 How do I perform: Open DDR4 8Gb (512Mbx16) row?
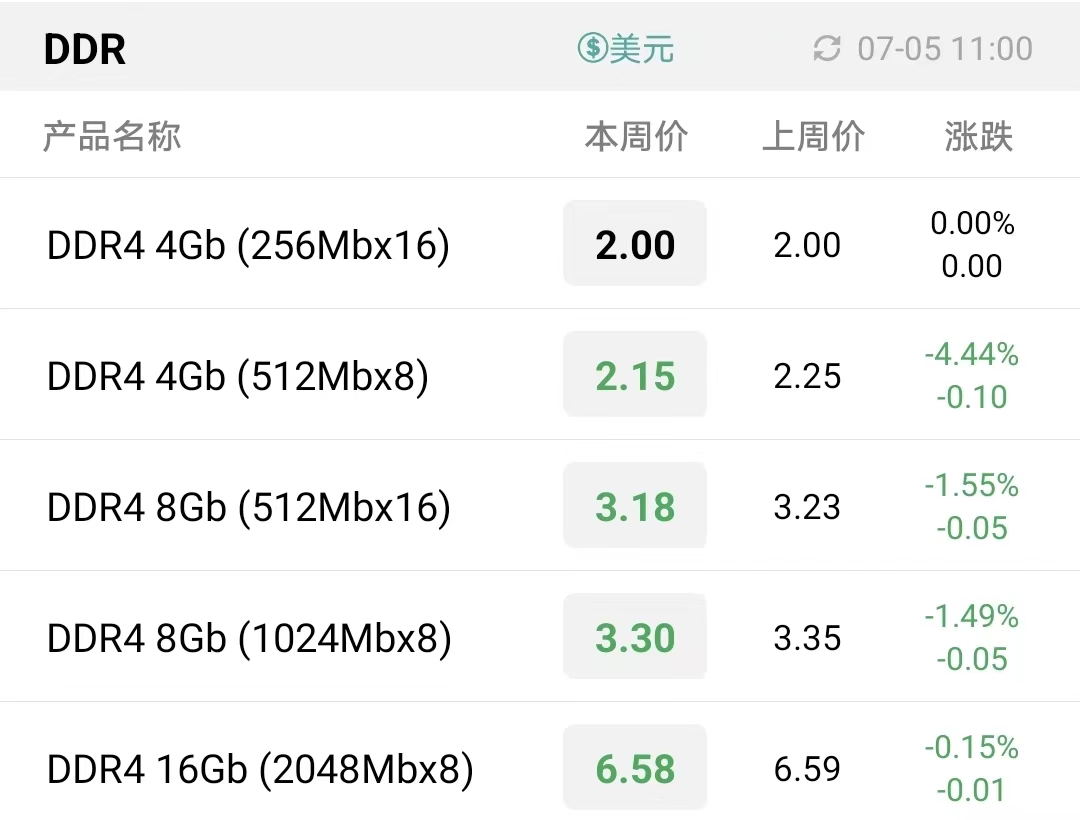(x=540, y=505)
